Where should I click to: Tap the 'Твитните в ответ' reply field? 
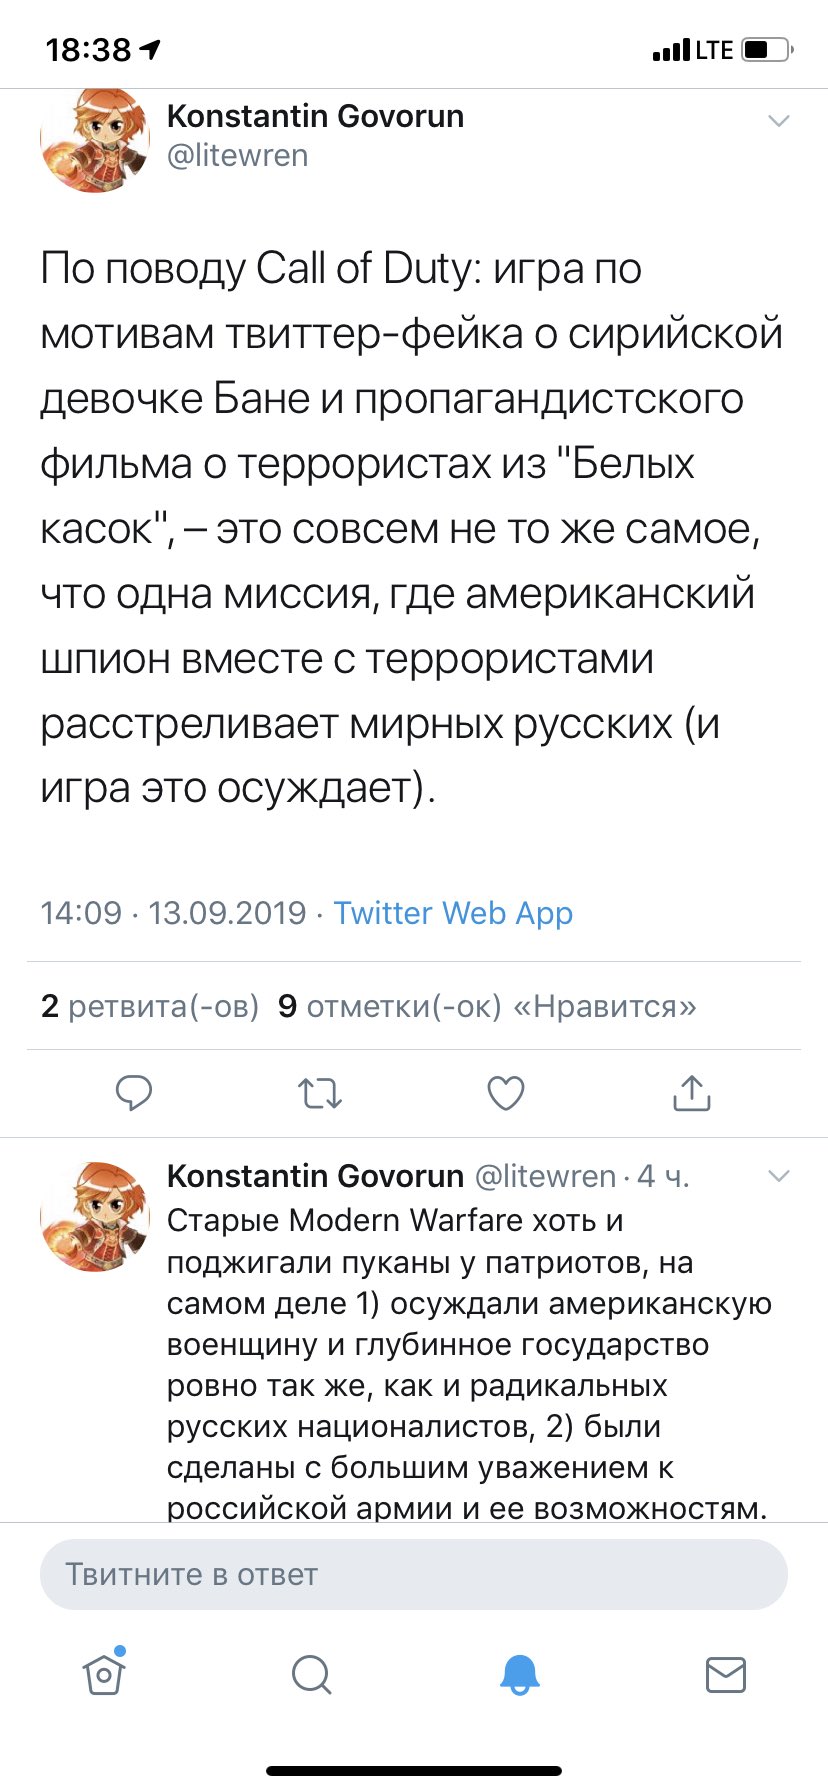pos(414,1574)
